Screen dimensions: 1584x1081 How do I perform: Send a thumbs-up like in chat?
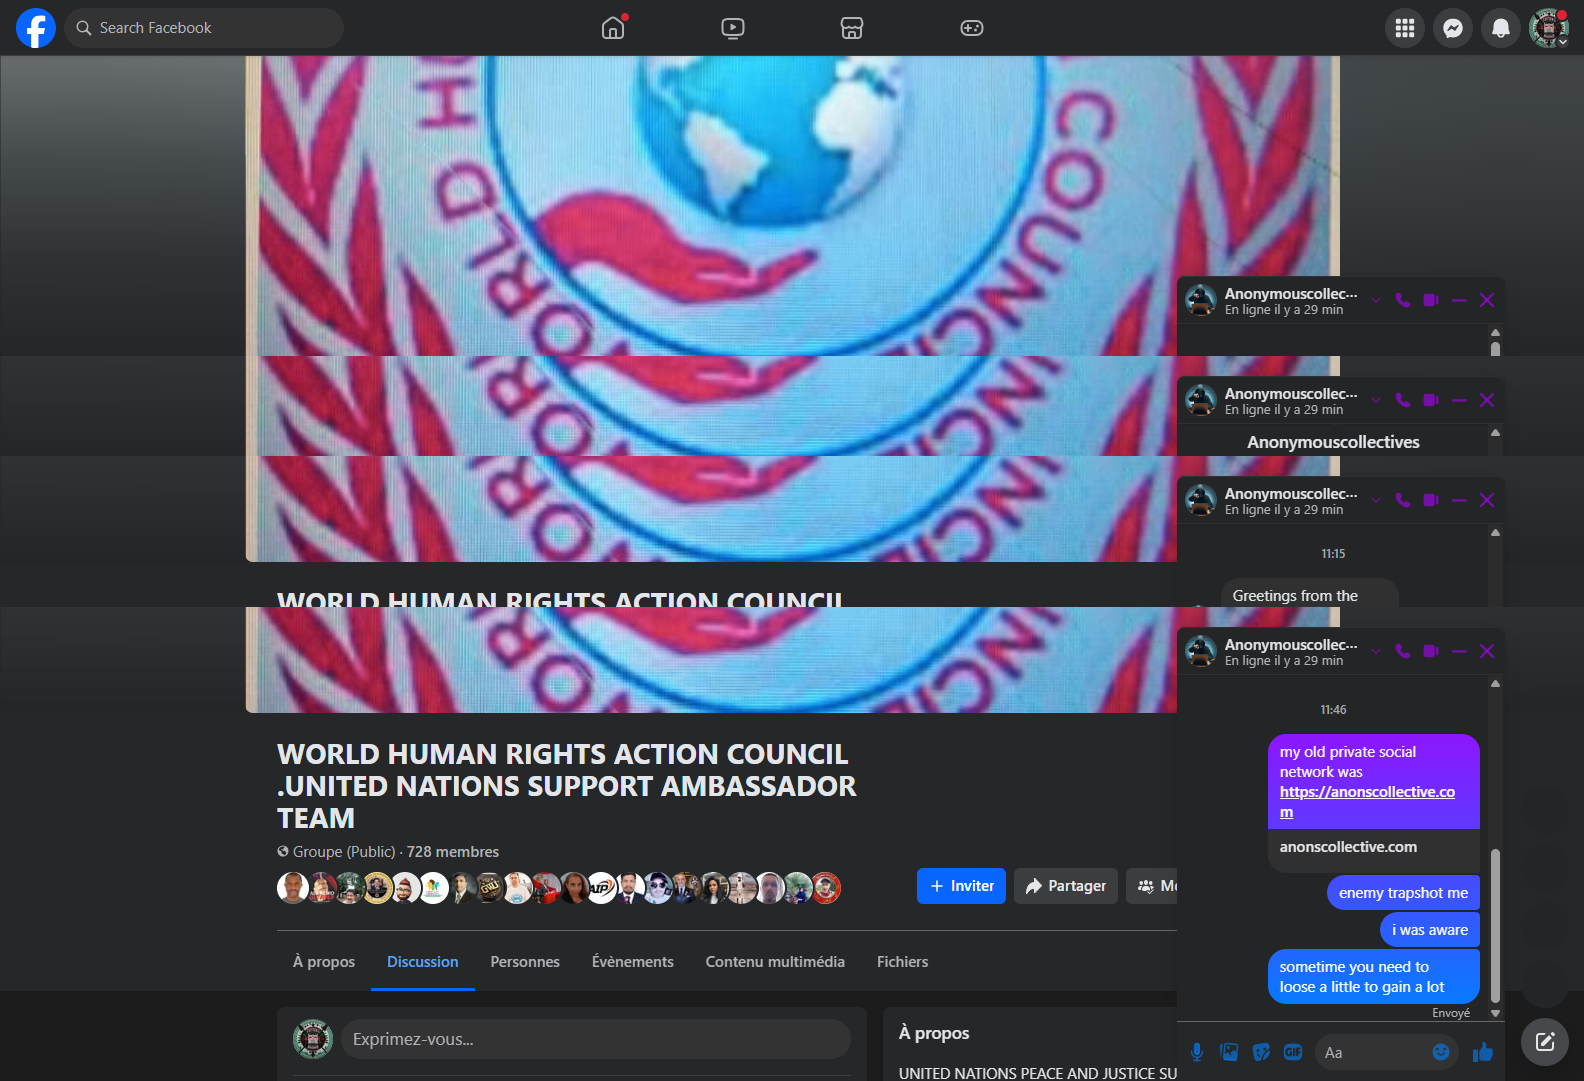coord(1483,1052)
